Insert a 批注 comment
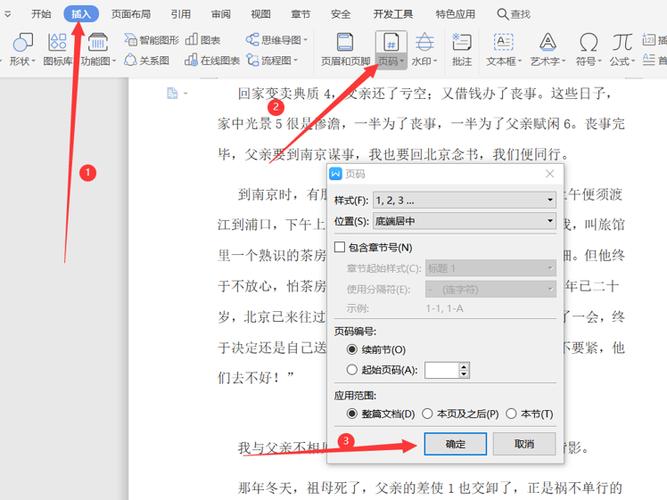The image size is (667, 500). click(x=462, y=49)
